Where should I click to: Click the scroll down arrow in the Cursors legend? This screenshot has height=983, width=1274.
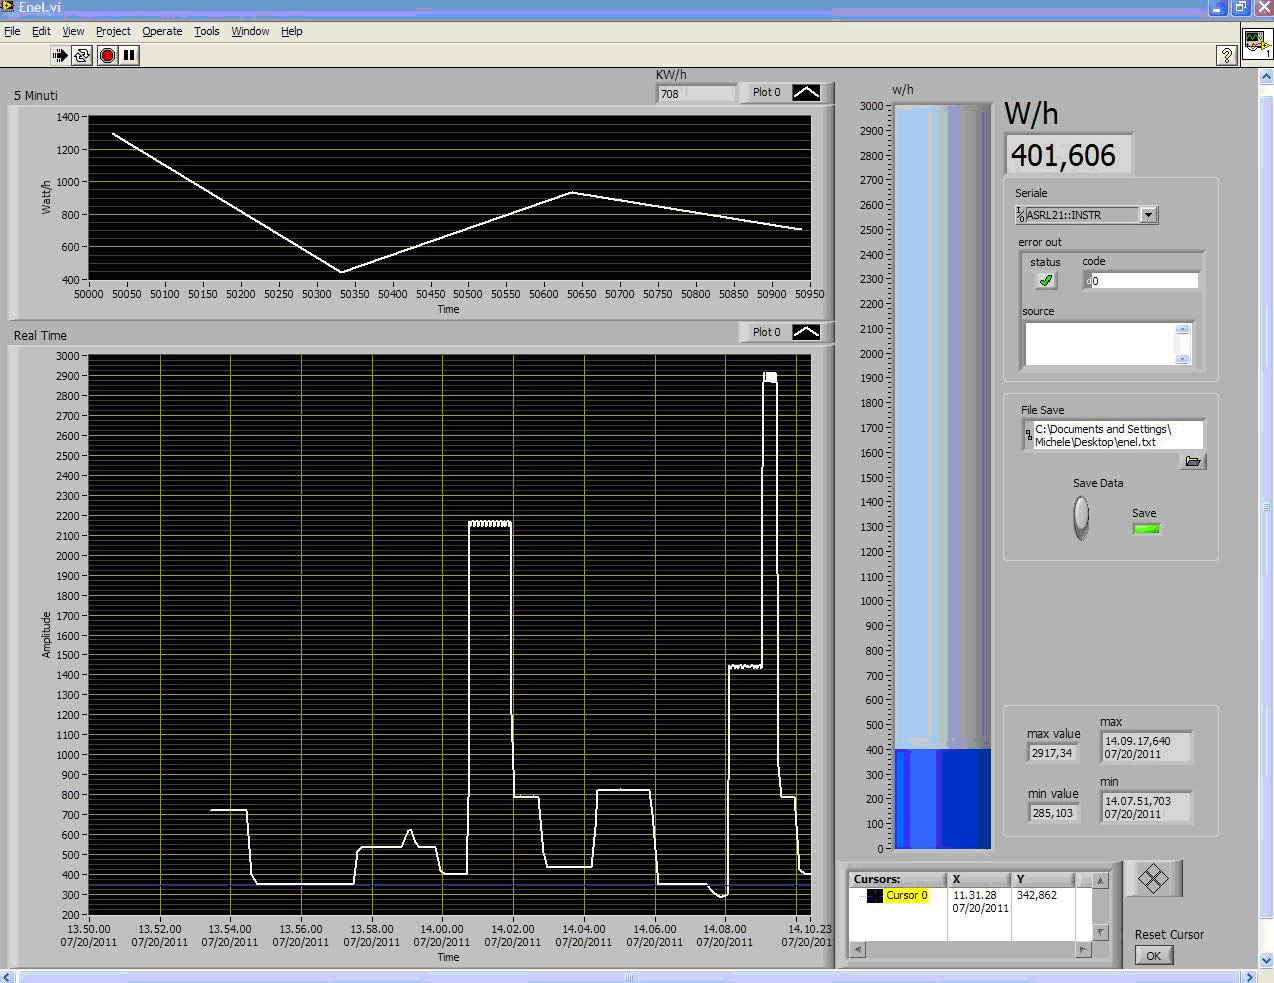pos(1100,932)
